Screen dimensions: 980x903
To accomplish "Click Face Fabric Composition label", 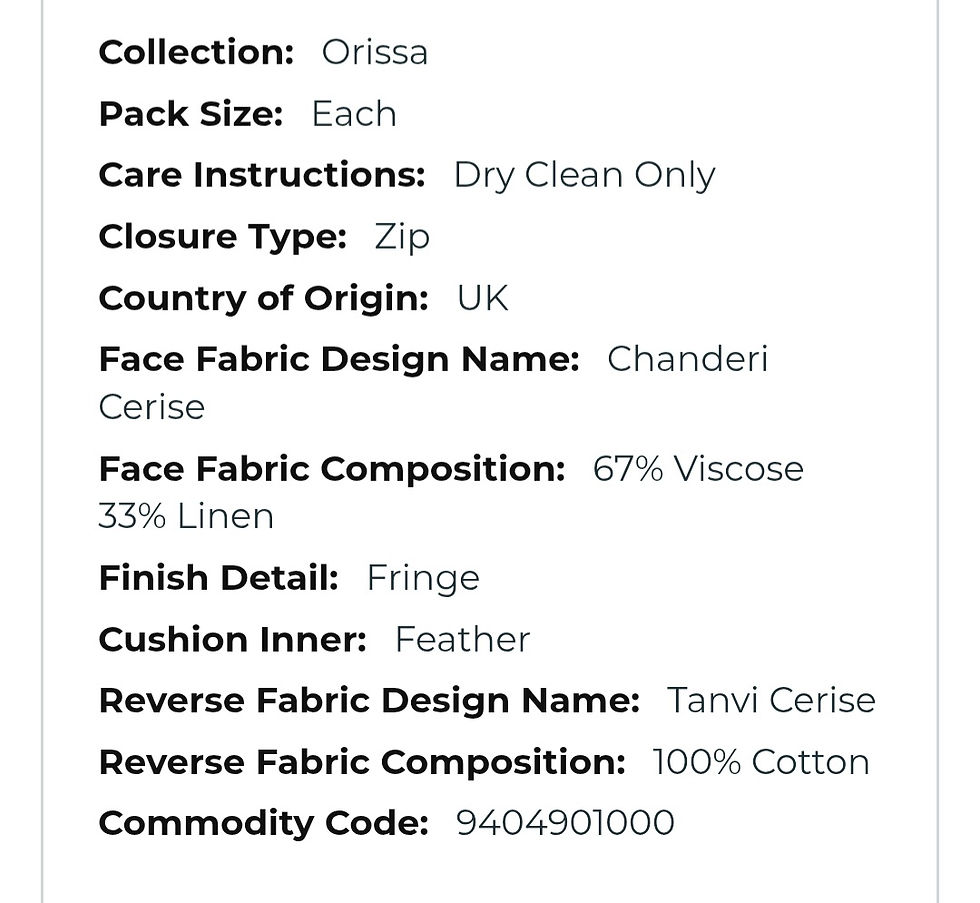I will click(332, 469).
